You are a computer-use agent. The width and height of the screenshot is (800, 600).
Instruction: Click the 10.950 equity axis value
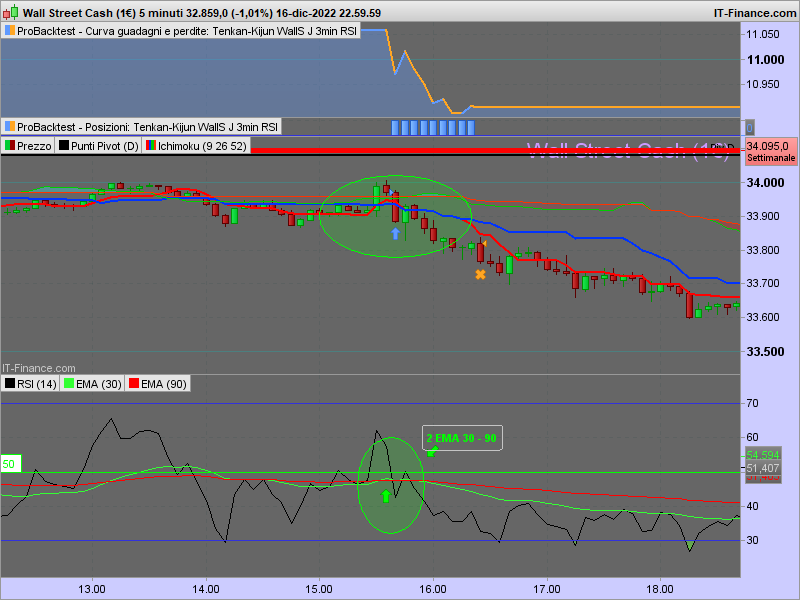763,84
